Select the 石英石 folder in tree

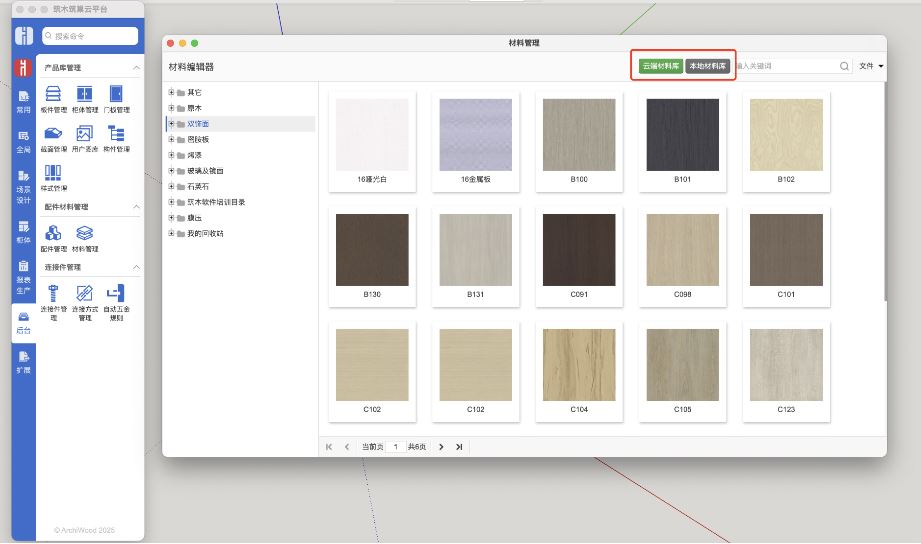pyautogui.click(x=197, y=186)
